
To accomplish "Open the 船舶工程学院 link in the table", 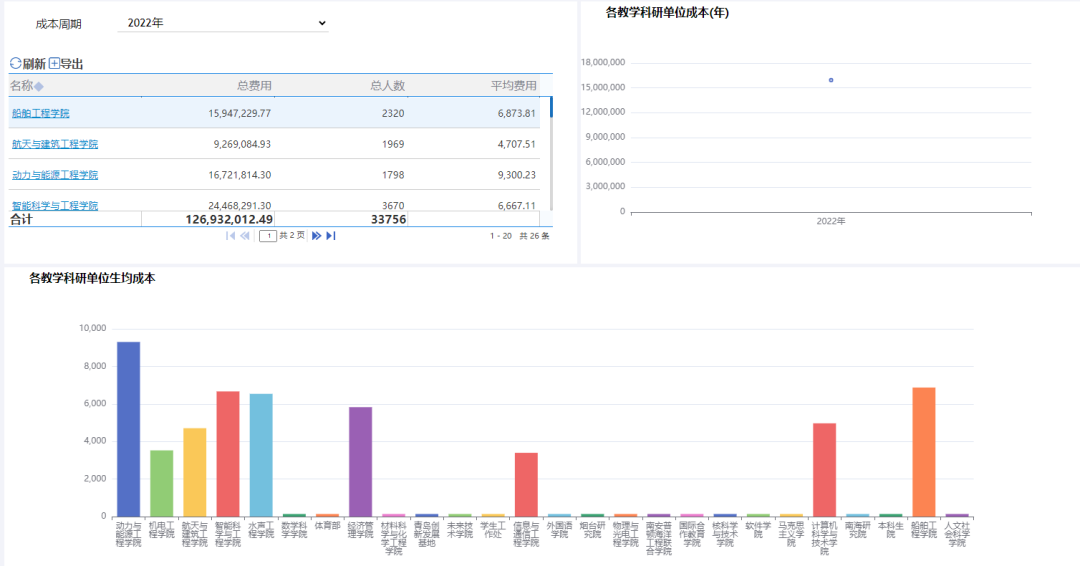I will coord(41,113).
